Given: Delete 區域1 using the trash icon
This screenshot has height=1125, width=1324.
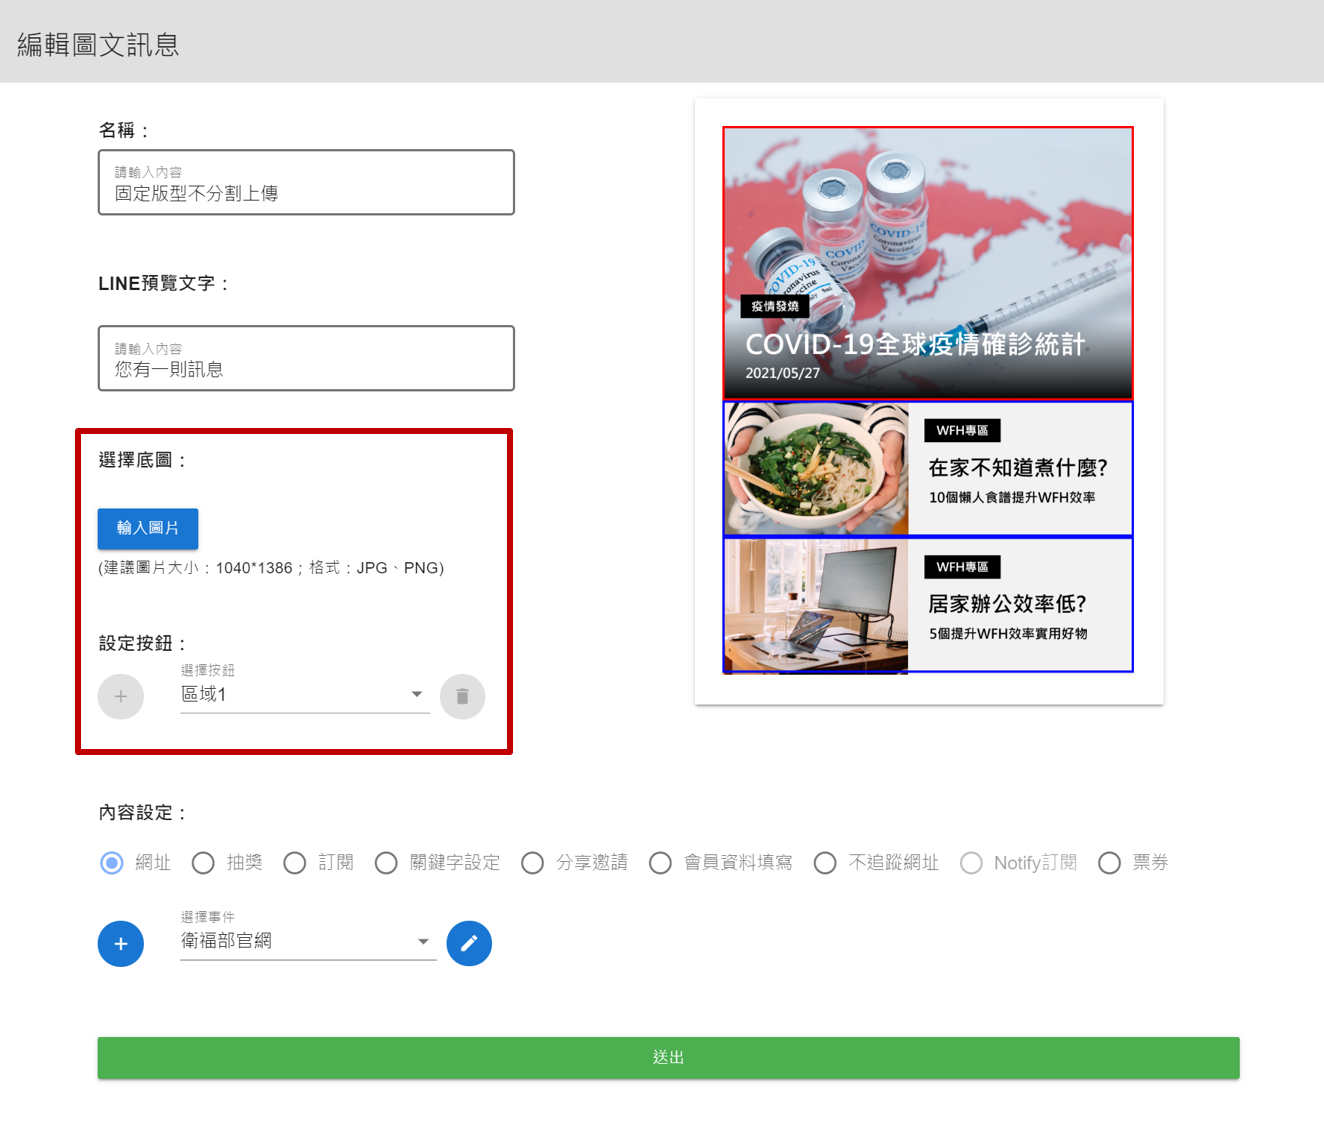Looking at the screenshot, I should [462, 696].
